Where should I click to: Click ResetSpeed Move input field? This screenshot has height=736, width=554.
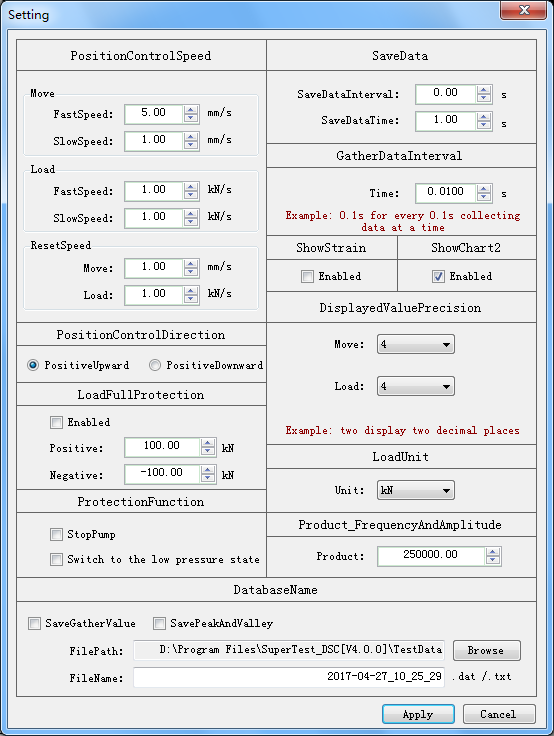point(154,268)
